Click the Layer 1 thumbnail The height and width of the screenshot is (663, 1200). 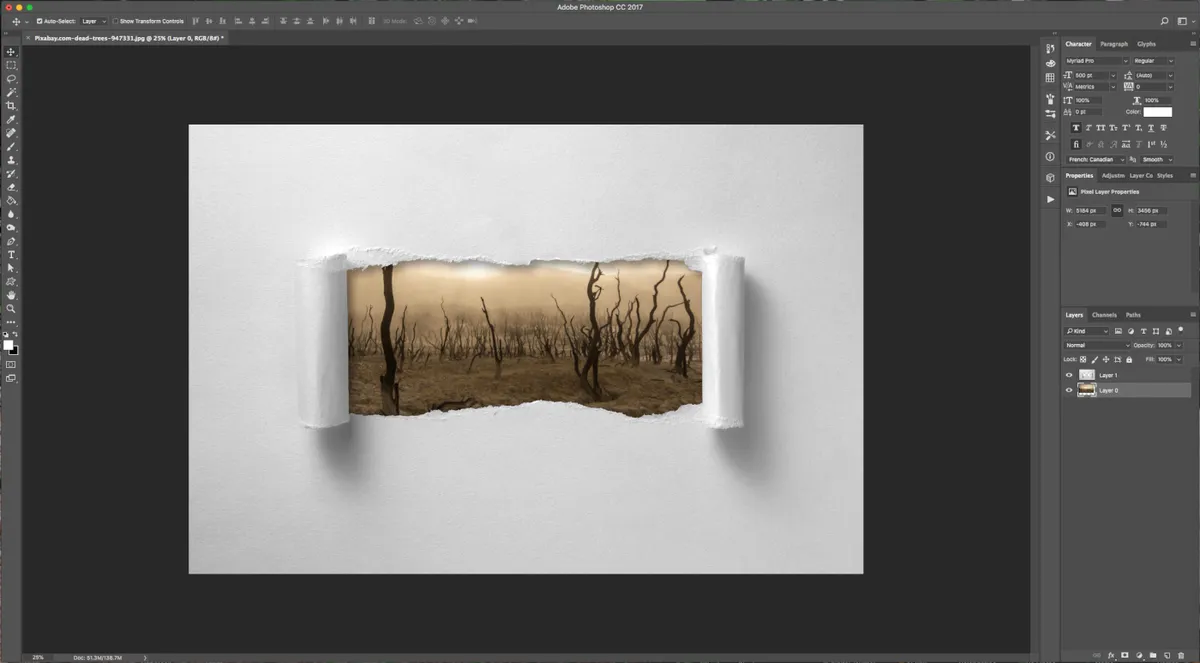click(1086, 375)
